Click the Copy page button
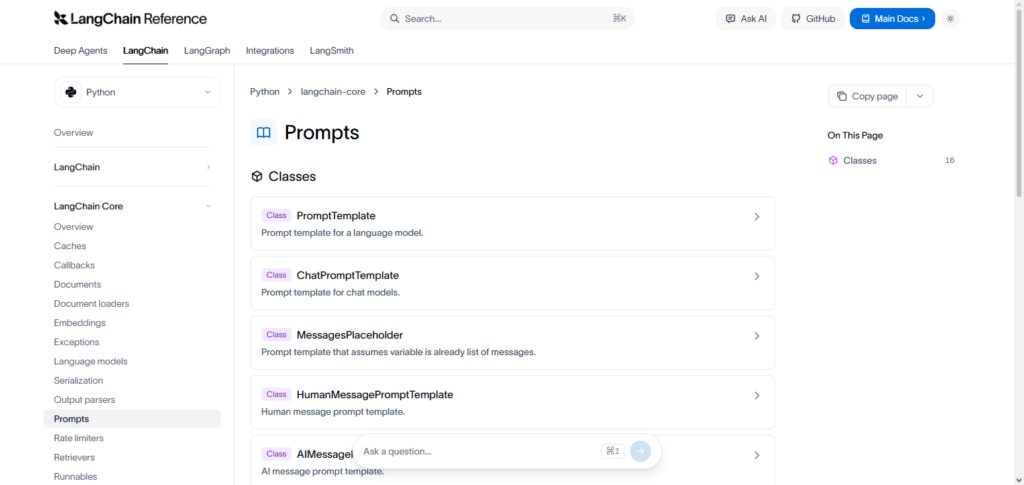The height and width of the screenshot is (485, 1024). pyautogui.click(x=867, y=96)
